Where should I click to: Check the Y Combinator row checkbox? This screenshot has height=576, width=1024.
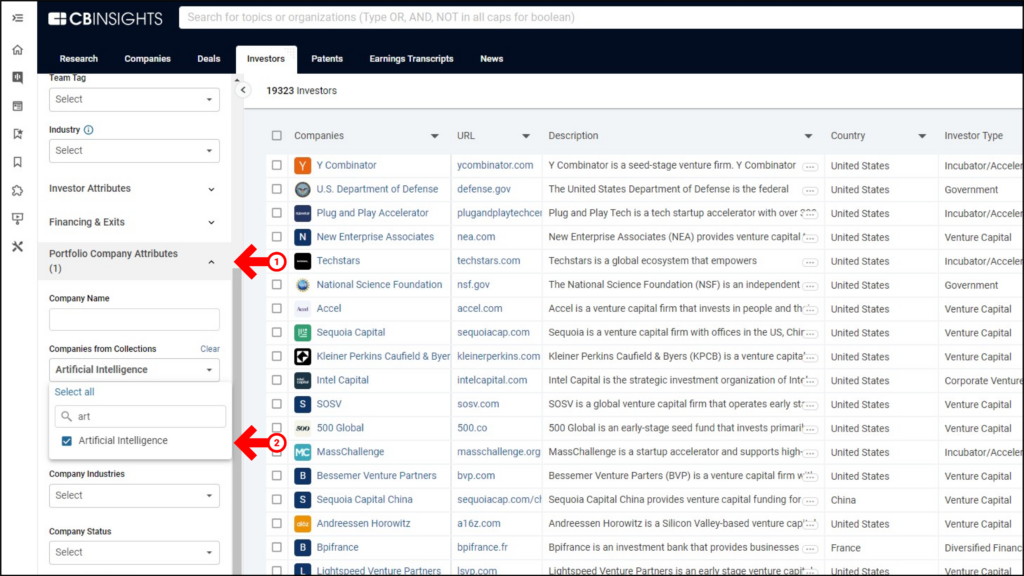click(277, 165)
